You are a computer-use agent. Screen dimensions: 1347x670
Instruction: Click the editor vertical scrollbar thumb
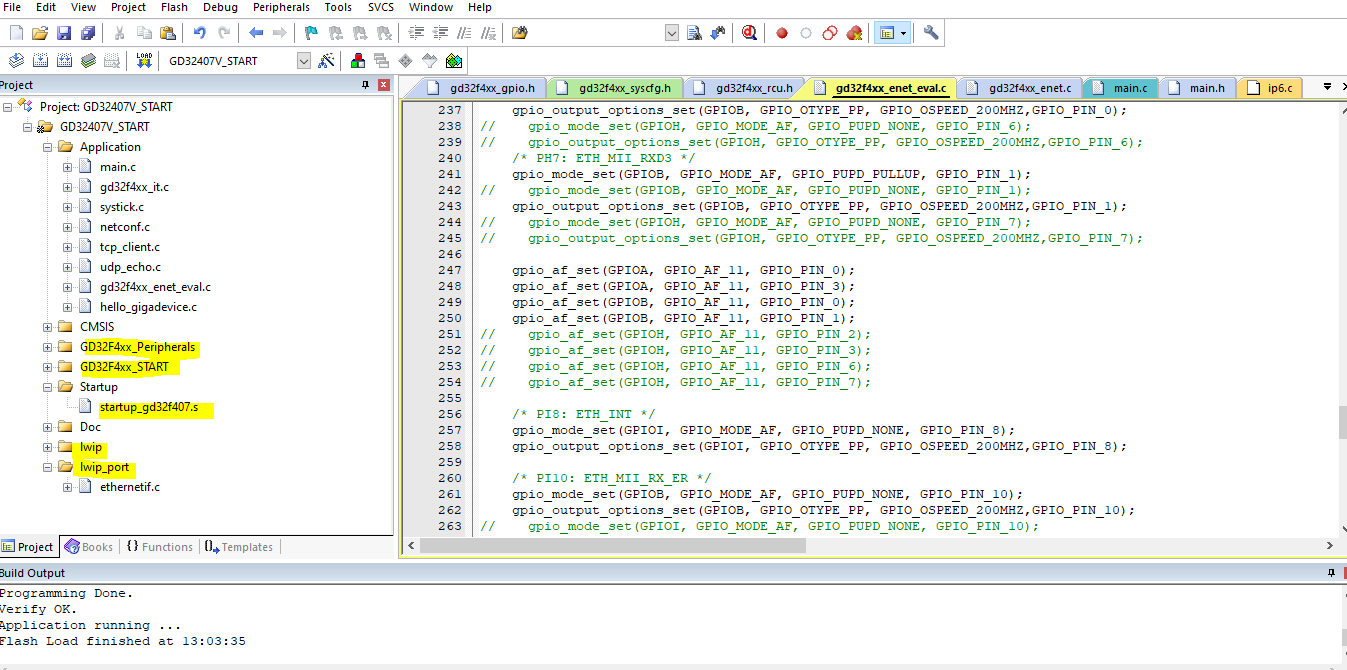(x=1342, y=423)
